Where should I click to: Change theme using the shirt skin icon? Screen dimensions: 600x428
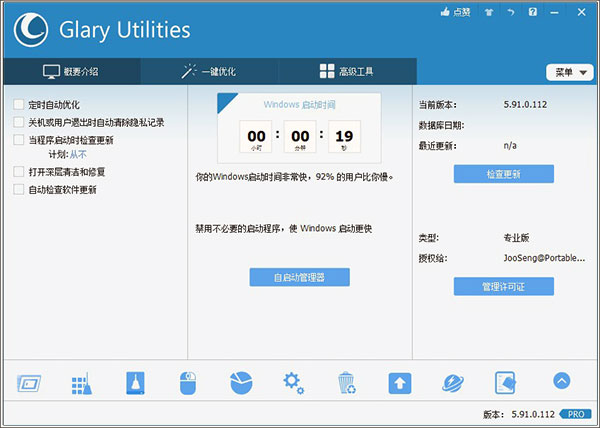487,12
